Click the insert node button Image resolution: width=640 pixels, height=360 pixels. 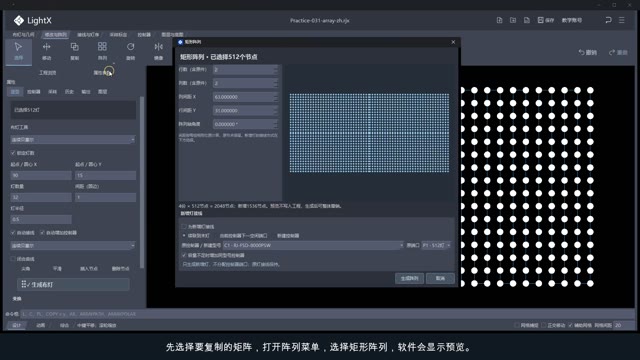pos(89,269)
